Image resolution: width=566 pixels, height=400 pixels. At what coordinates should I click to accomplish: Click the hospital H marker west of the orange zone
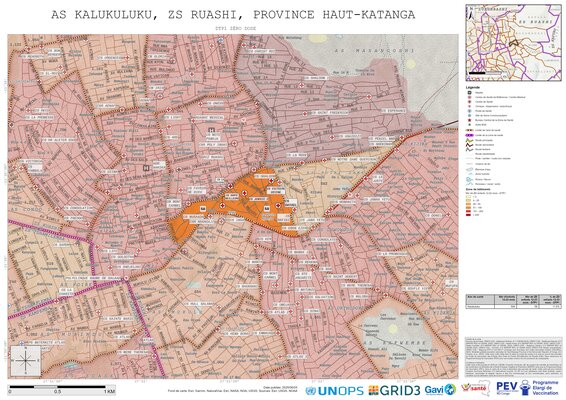(146, 168)
